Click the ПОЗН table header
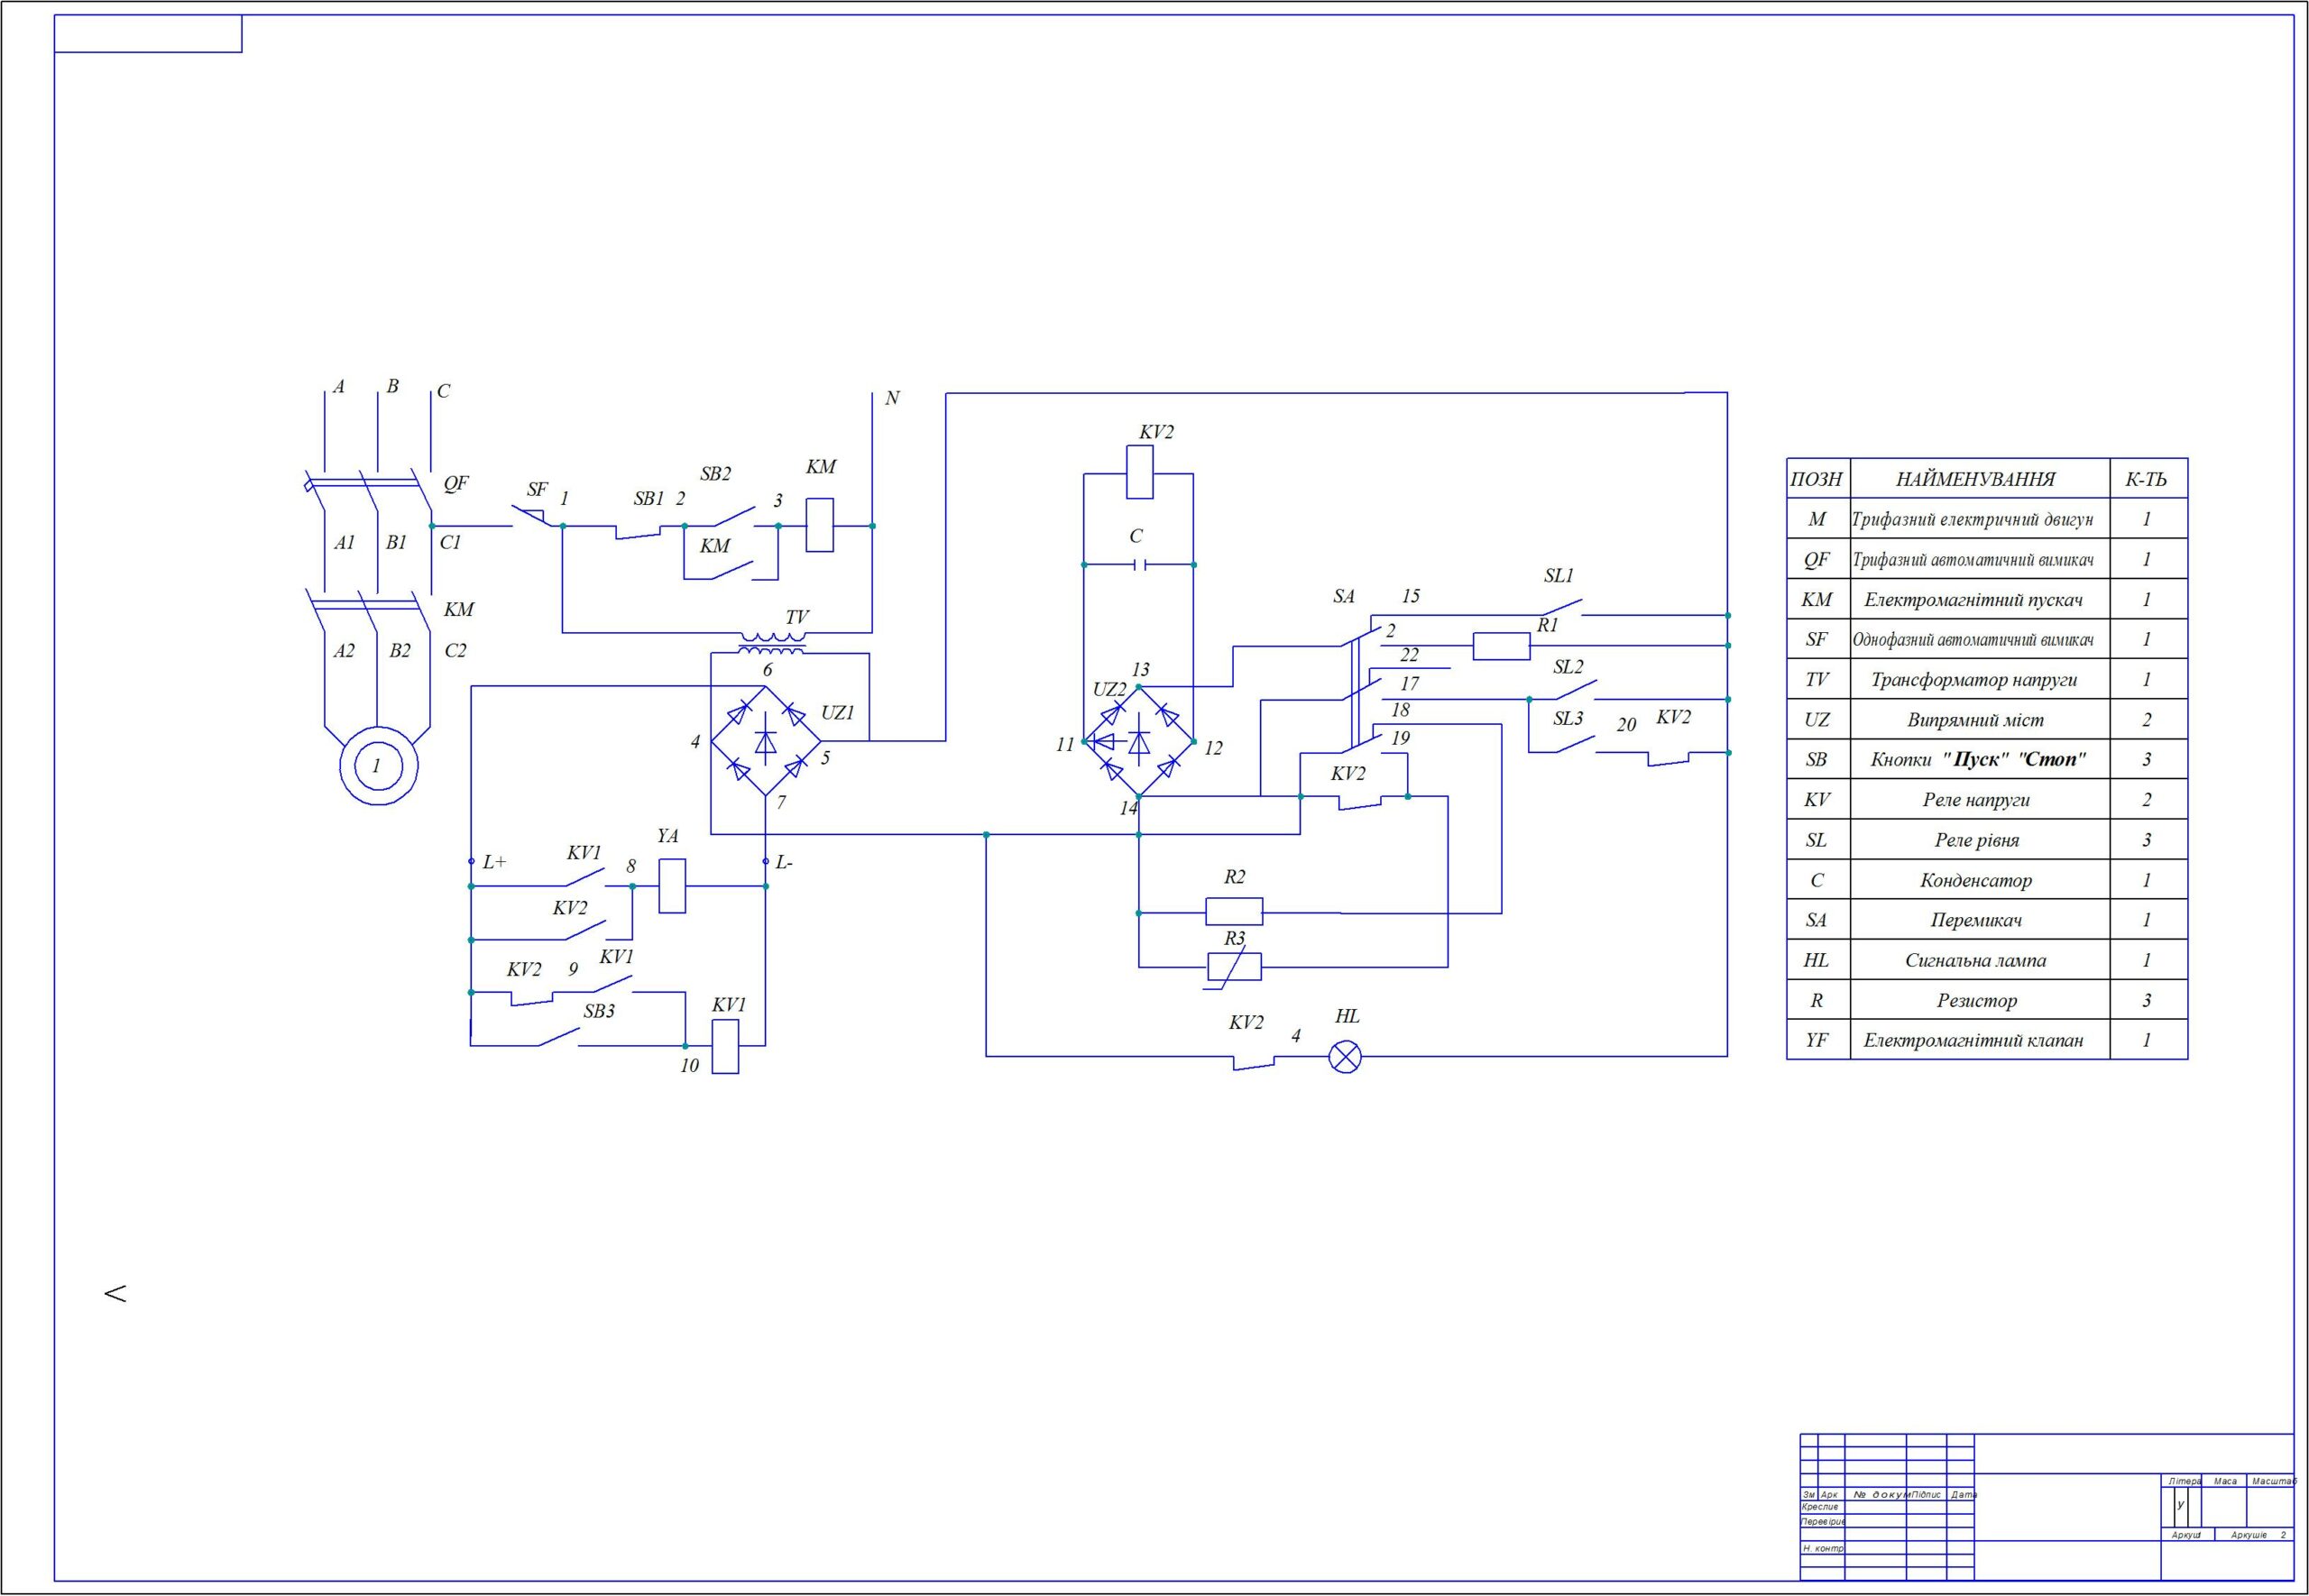The width and height of the screenshot is (2309, 1596). pos(1817,479)
